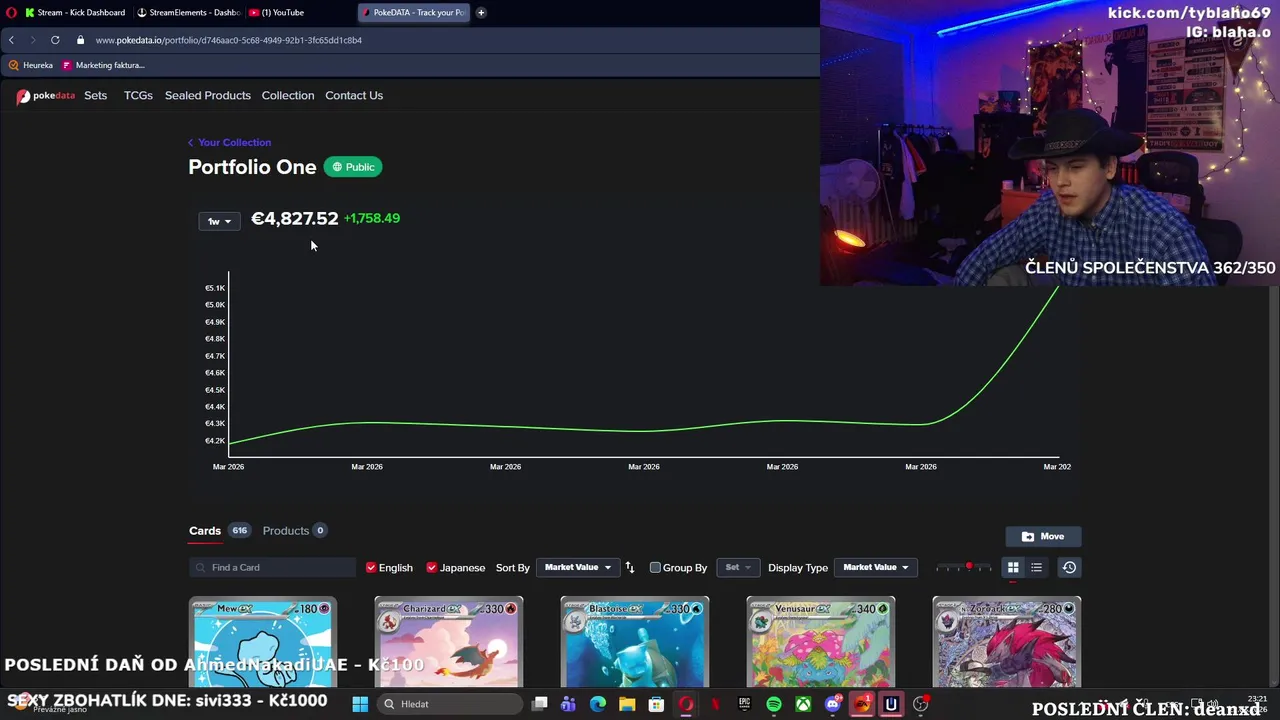The width and height of the screenshot is (1280, 720).
Task: Switch to Opera browser in taskbar
Action: [x=686, y=704]
